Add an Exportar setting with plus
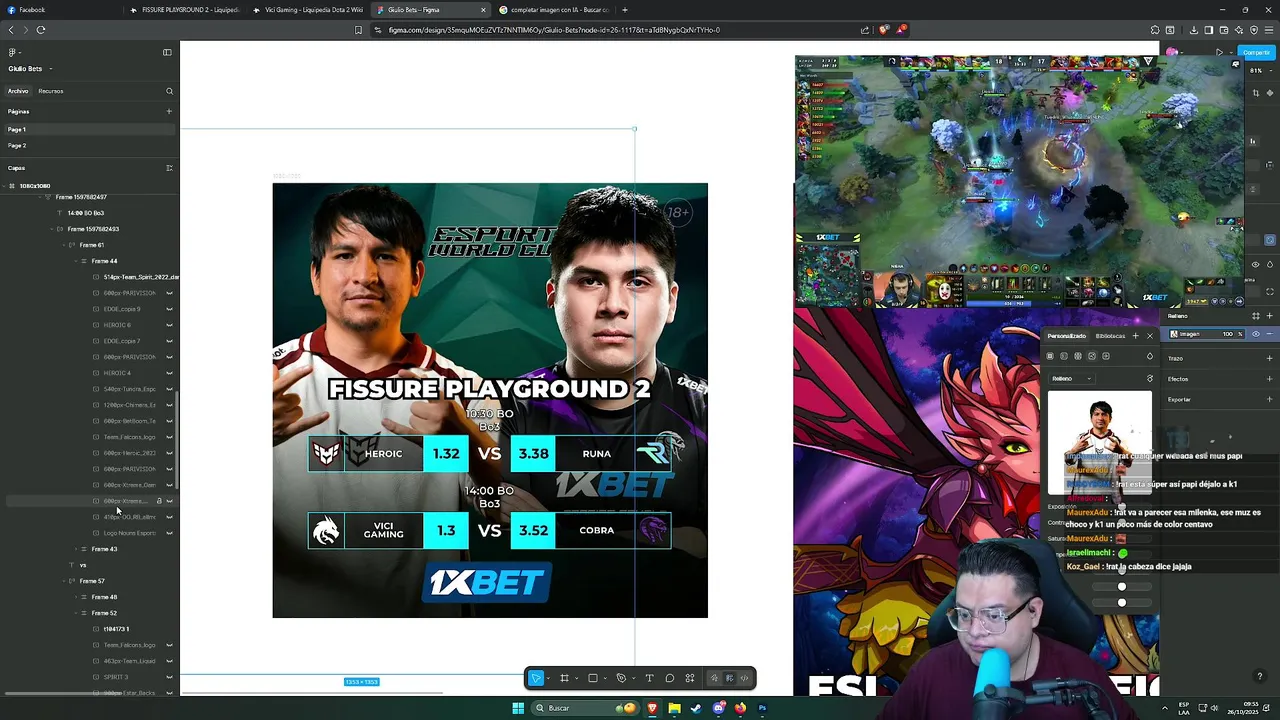Image resolution: width=1280 pixels, height=720 pixels. (1270, 399)
